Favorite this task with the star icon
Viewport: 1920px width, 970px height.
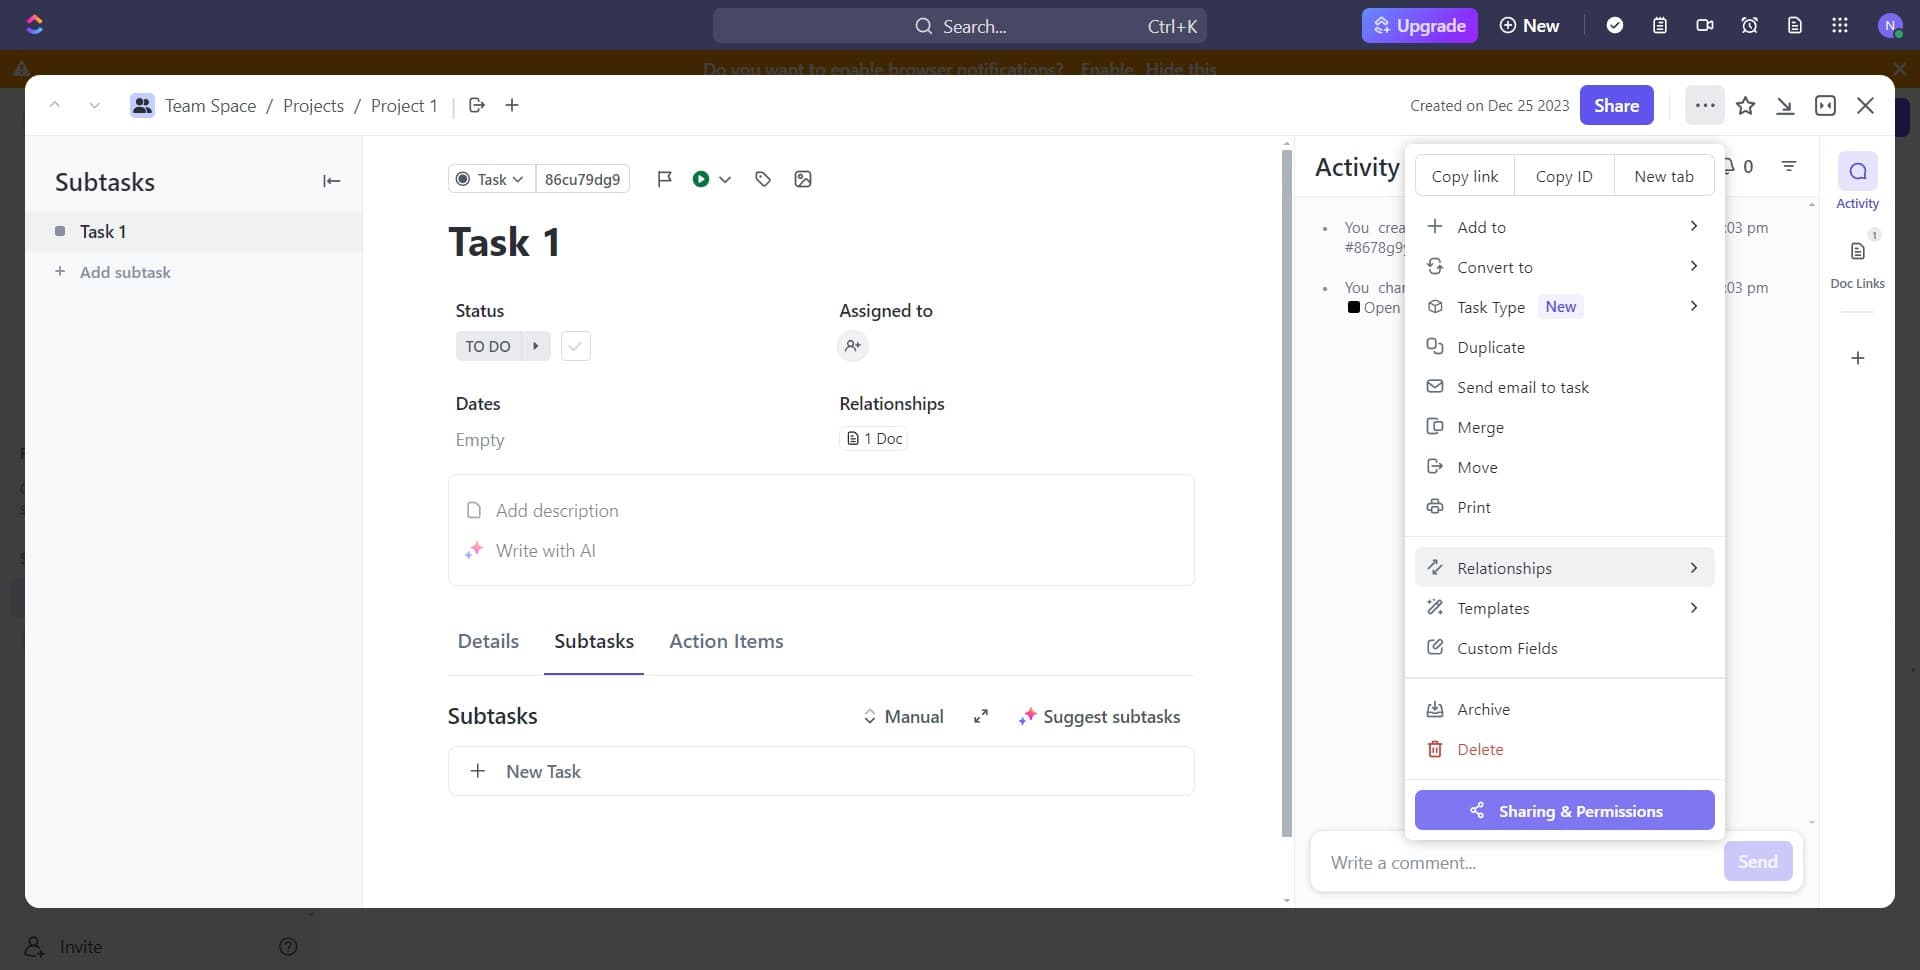[1746, 105]
